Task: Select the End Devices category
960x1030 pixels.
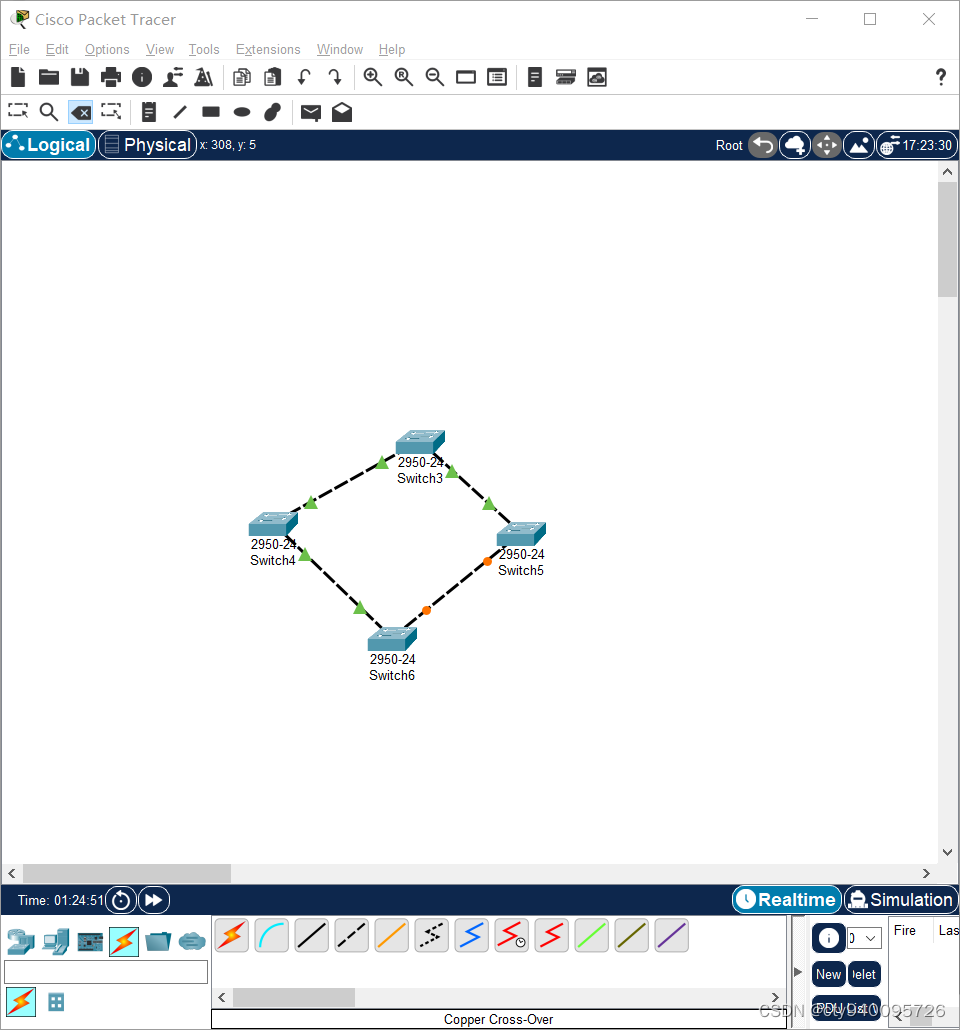Action: pyautogui.click(x=56, y=942)
